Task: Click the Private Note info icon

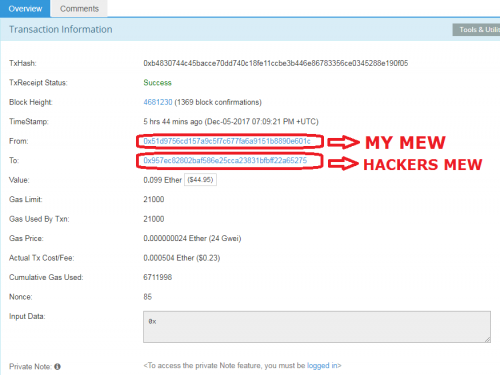Action: point(57,367)
